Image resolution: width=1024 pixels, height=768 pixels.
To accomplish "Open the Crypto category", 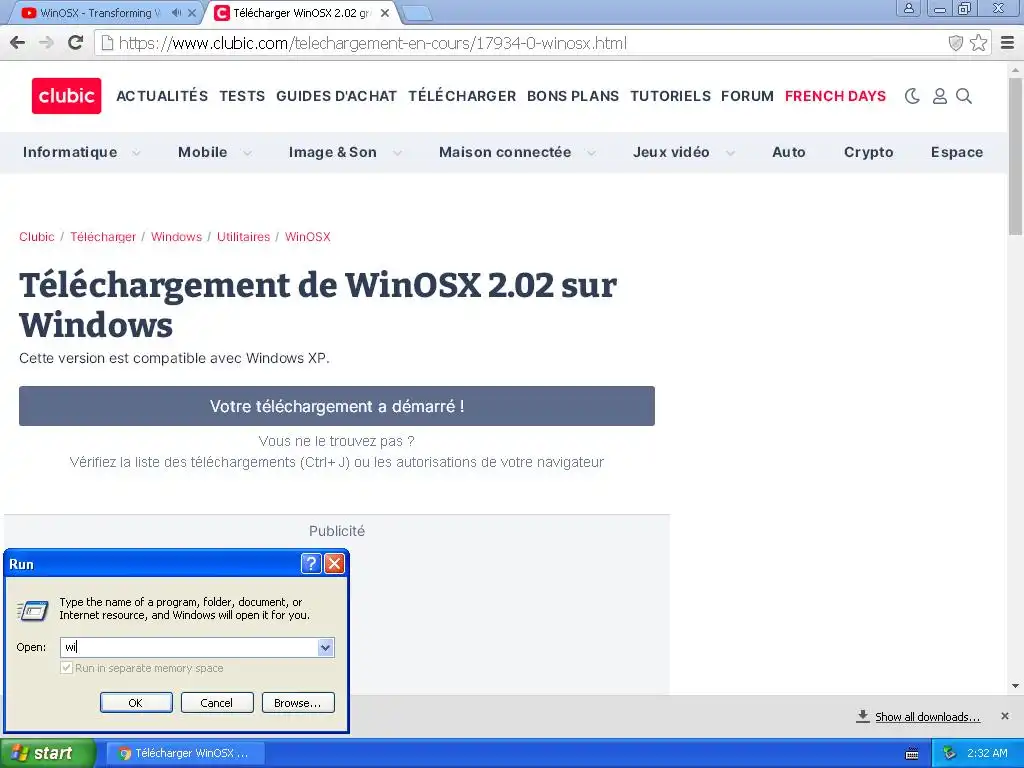I will tap(869, 152).
